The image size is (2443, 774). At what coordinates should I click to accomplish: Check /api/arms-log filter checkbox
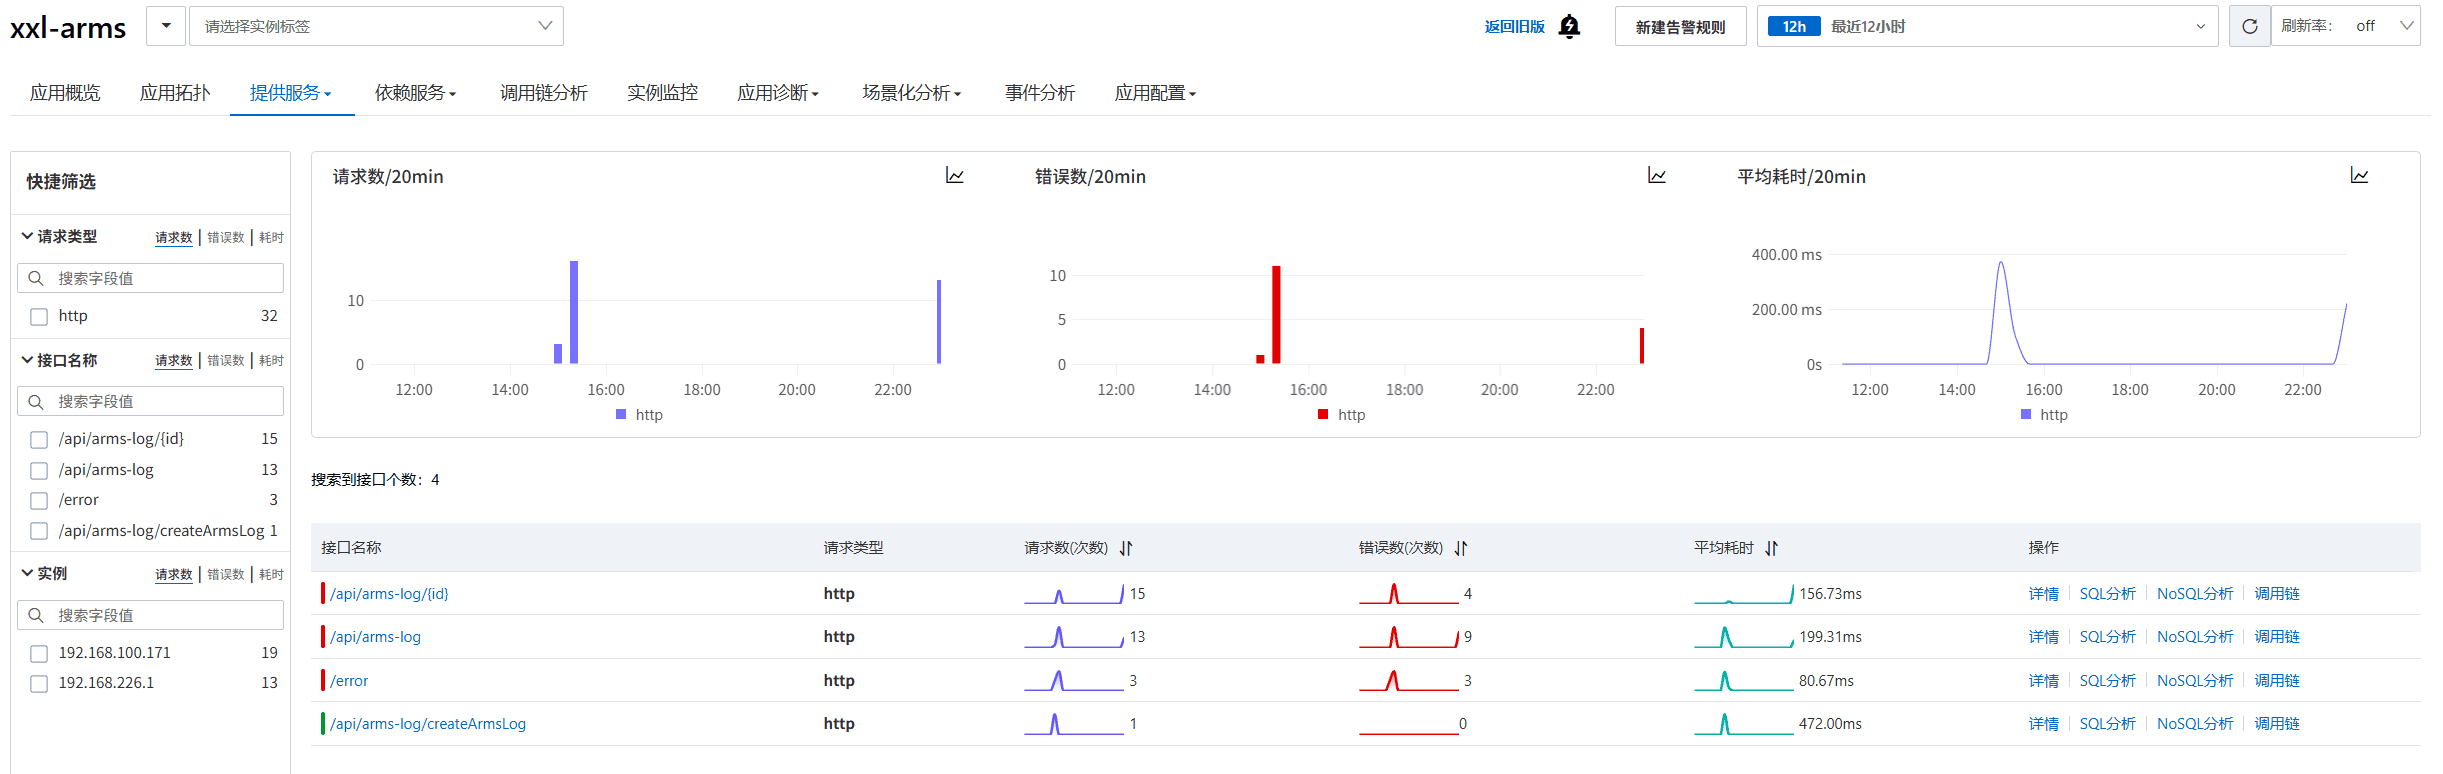pos(39,471)
